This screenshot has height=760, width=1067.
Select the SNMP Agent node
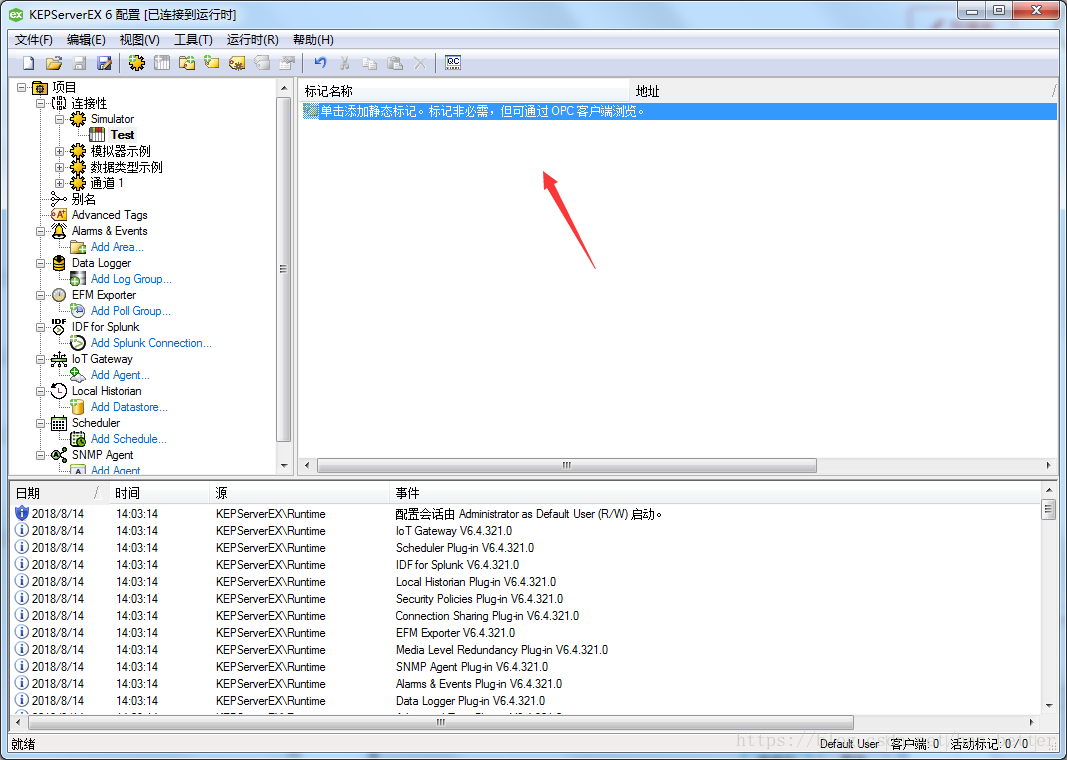click(103, 455)
